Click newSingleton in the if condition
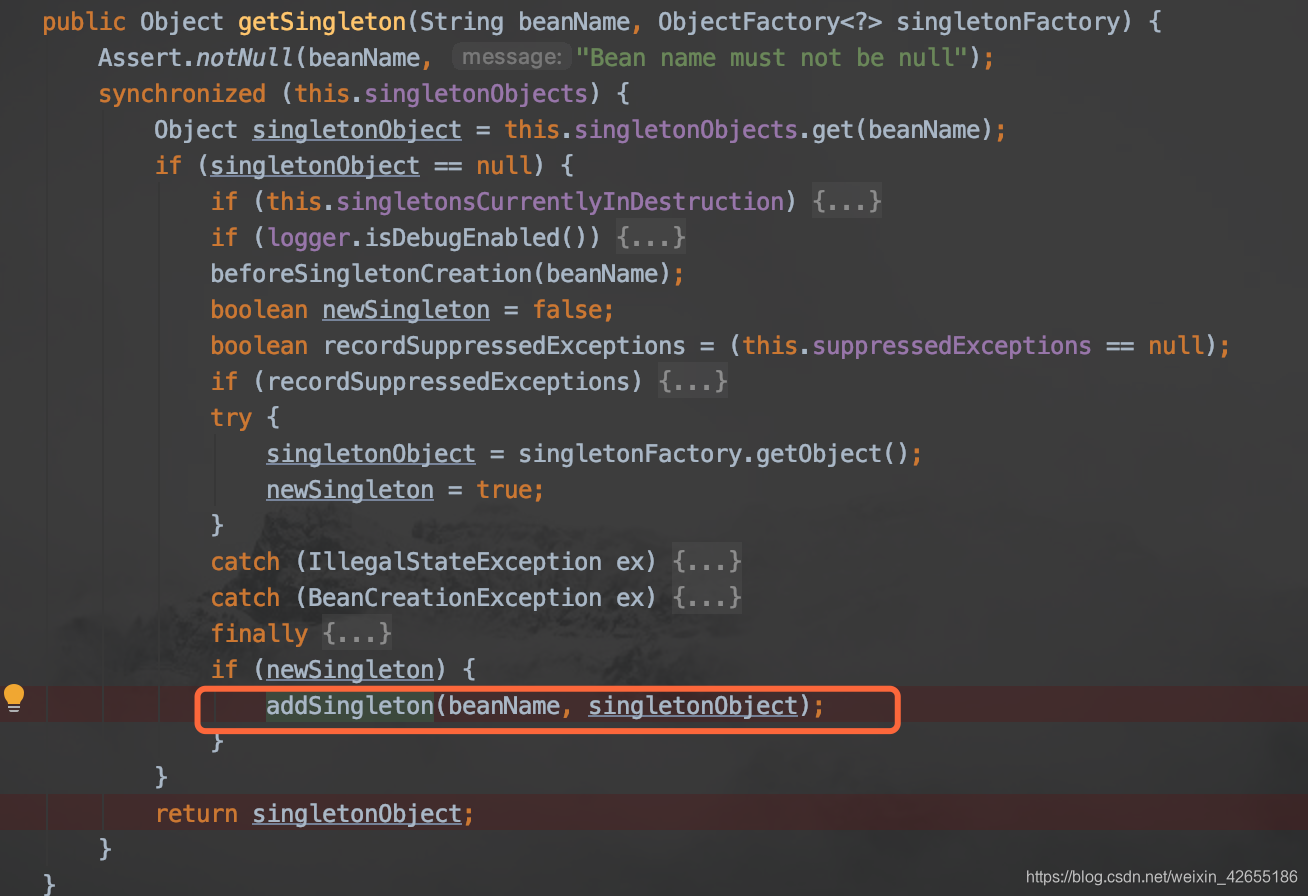The image size is (1308, 896). pos(350,670)
